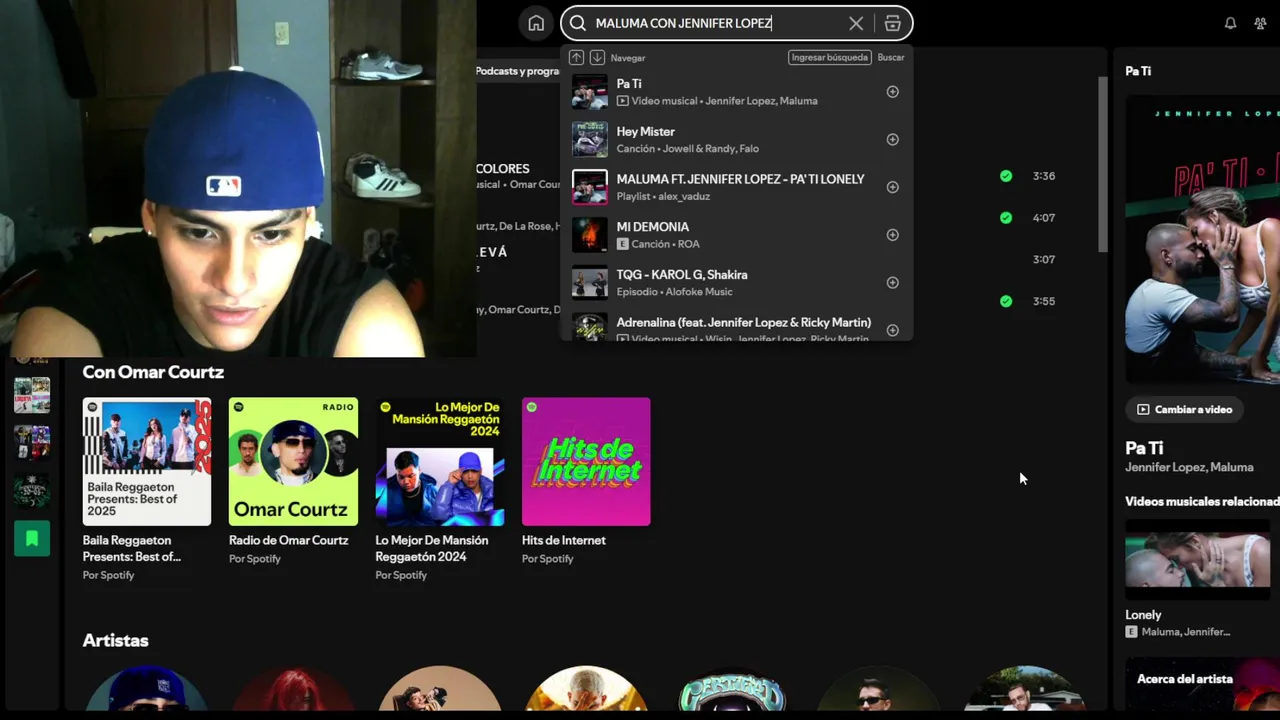This screenshot has height=720, width=1280.
Task: Click Lonely related video title
Action: (1143, 615)
